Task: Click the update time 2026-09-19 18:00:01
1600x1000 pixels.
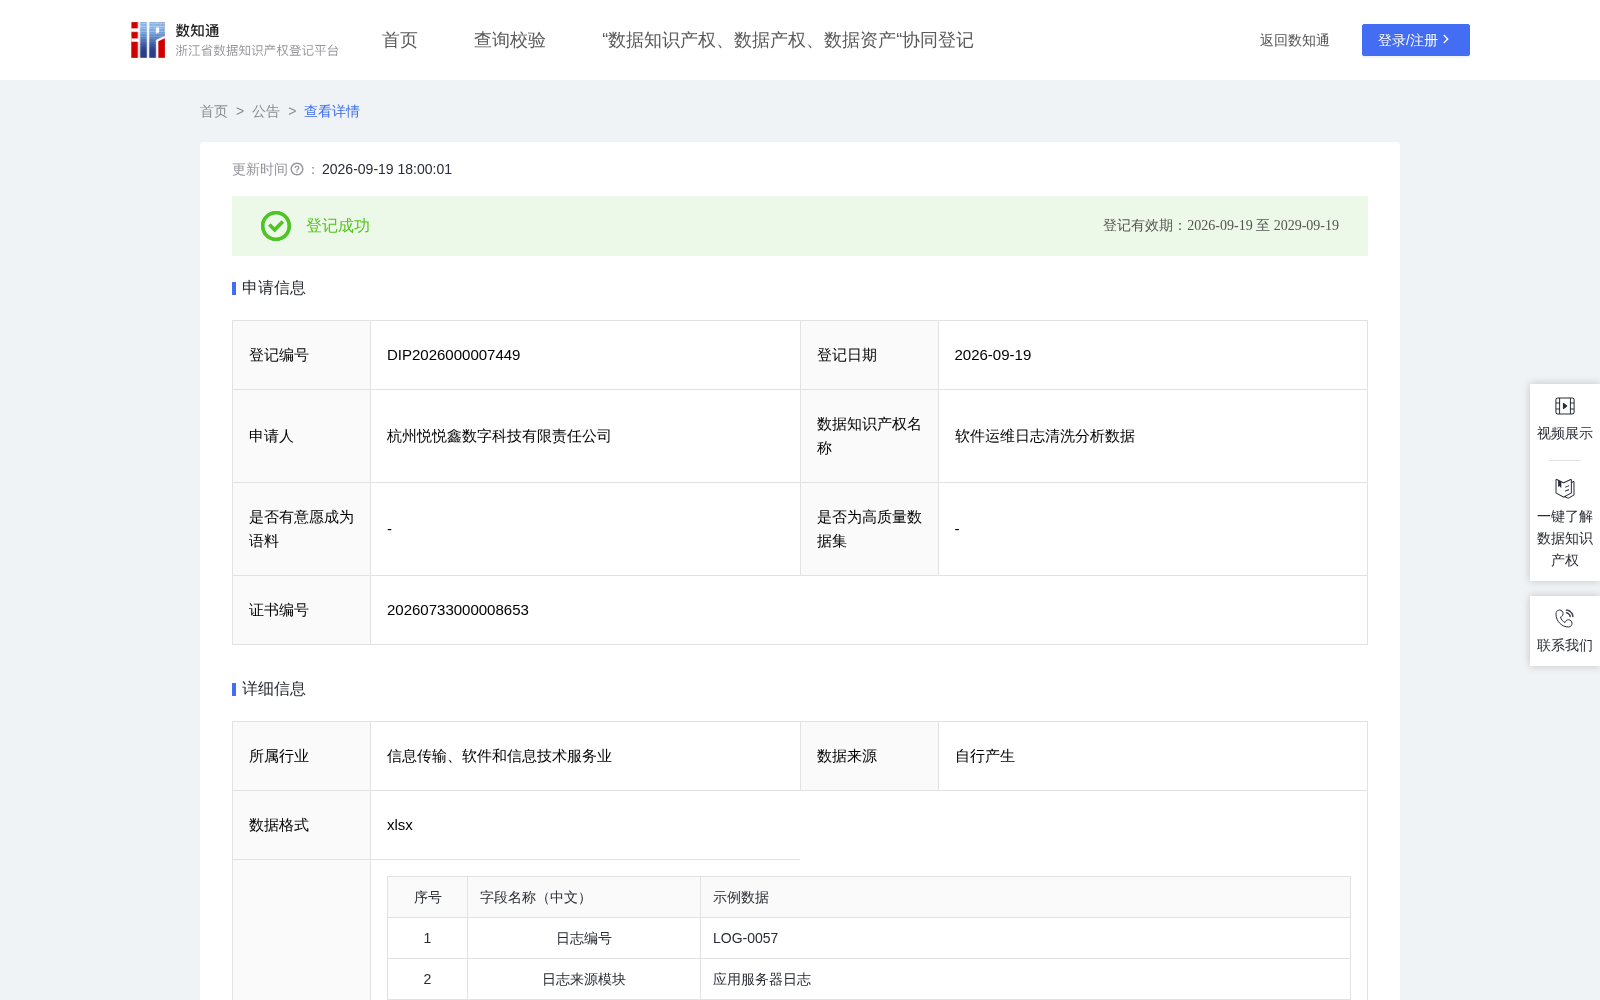Action: (387, 169)
